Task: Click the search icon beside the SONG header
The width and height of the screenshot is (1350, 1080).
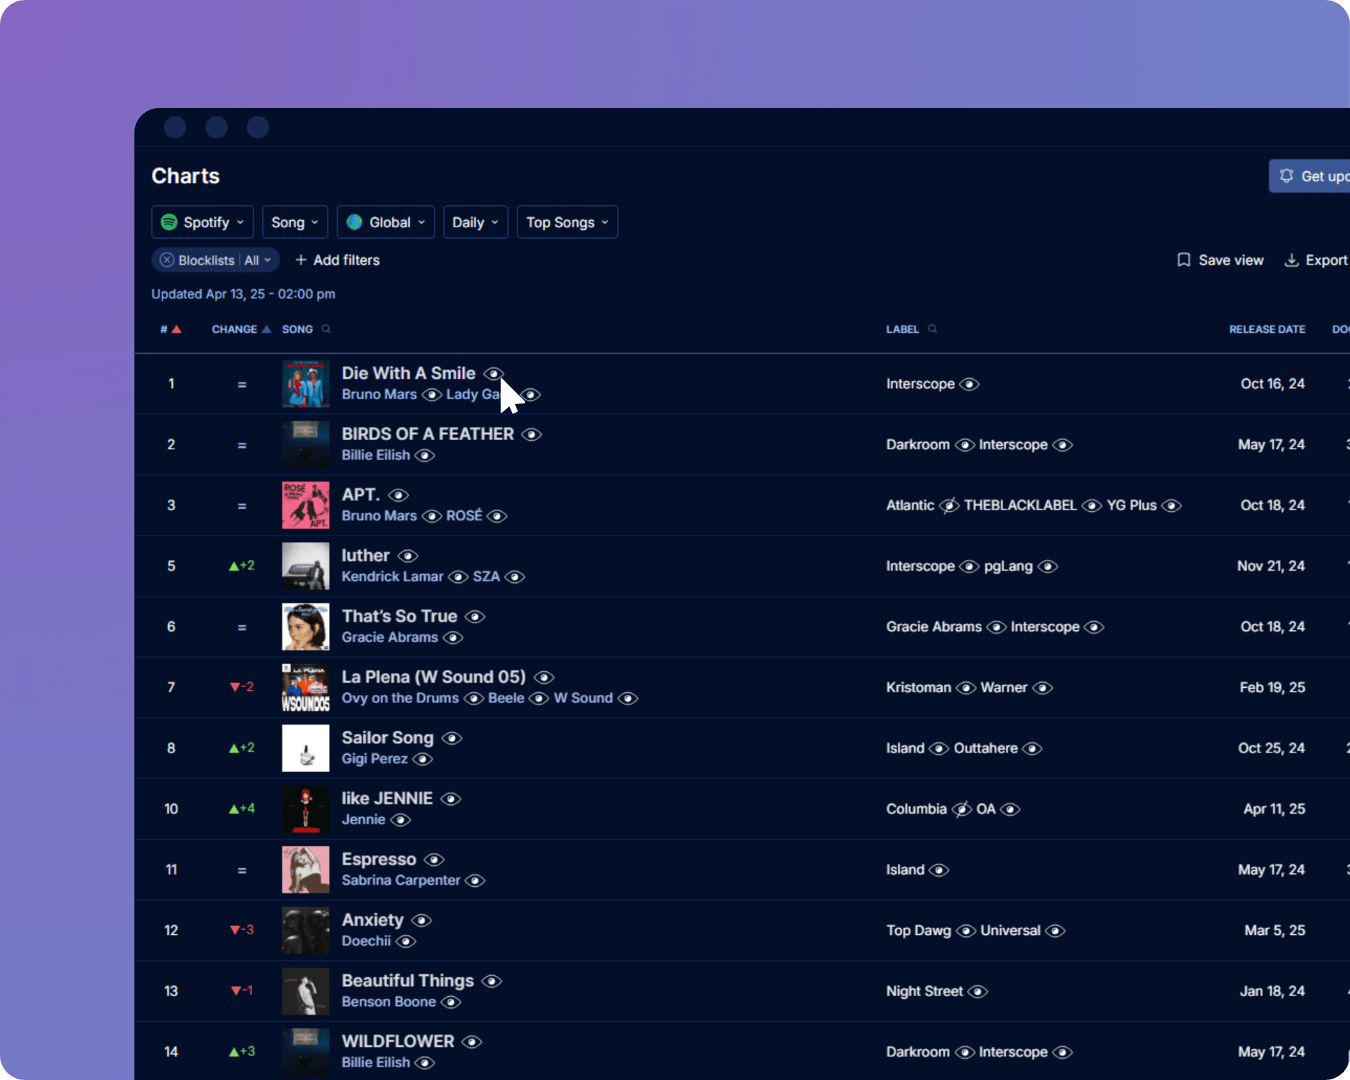Action: coord(325,328)
